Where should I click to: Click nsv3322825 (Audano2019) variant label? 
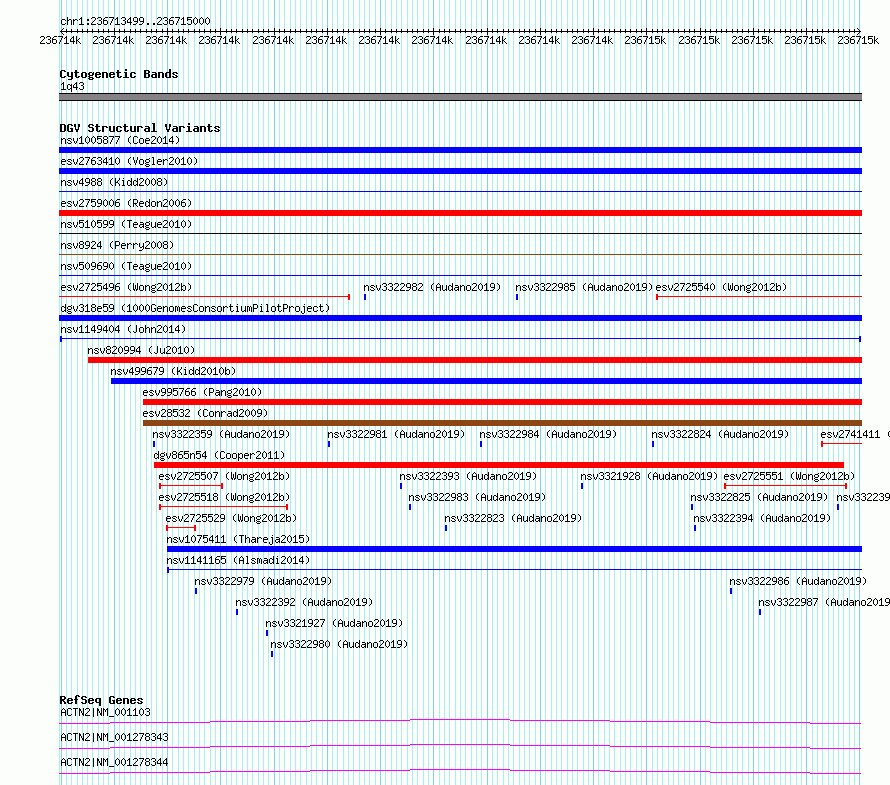759,497
